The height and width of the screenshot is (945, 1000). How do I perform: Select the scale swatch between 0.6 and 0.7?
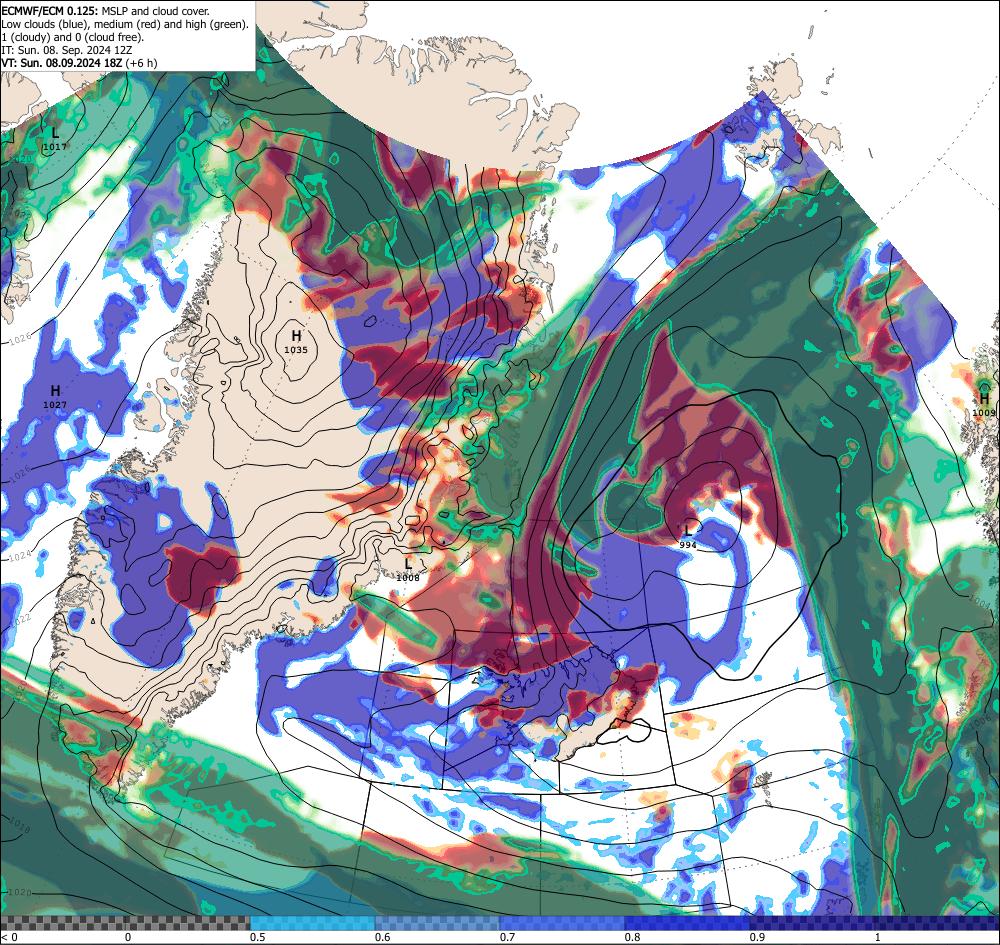[x=438, y=923]
